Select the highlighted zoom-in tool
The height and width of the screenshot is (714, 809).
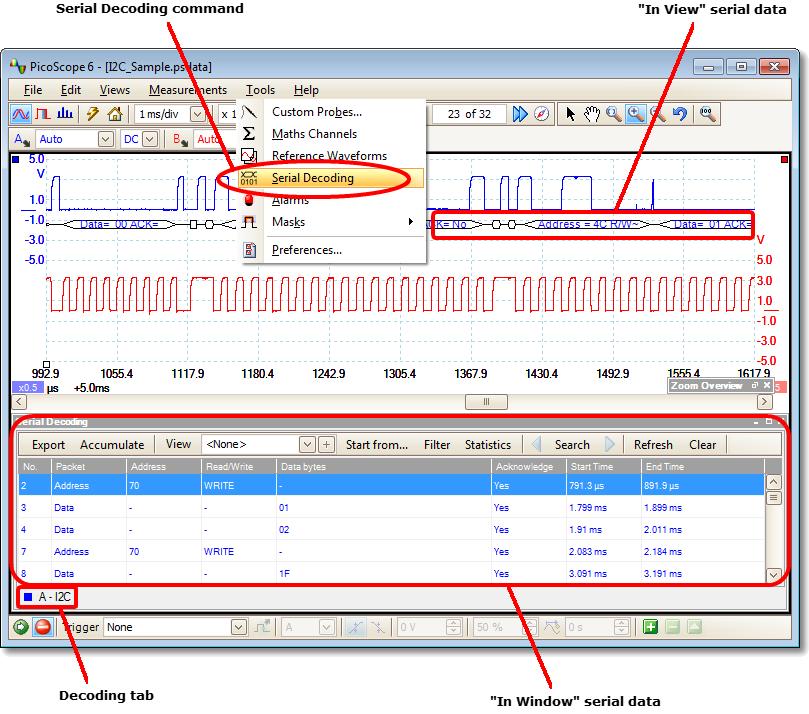coord(636,113)
